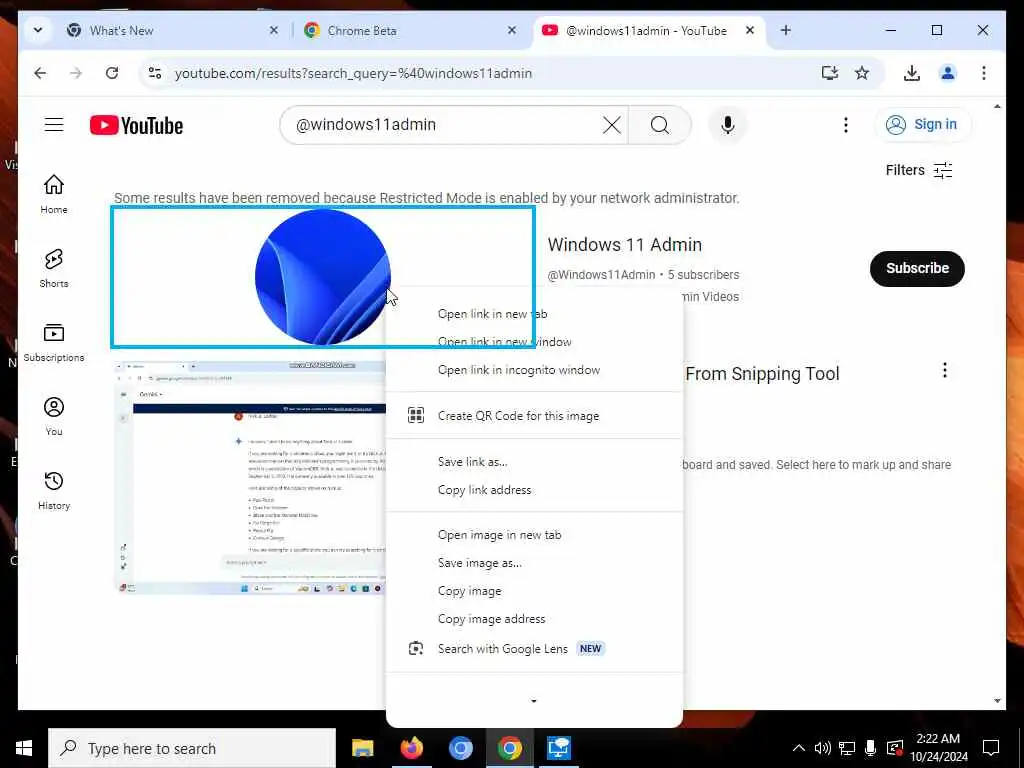The height and width of the screenshot is (768, 1024).
Task: Search with your voice microphone icon
Action: tap(728, 125)
